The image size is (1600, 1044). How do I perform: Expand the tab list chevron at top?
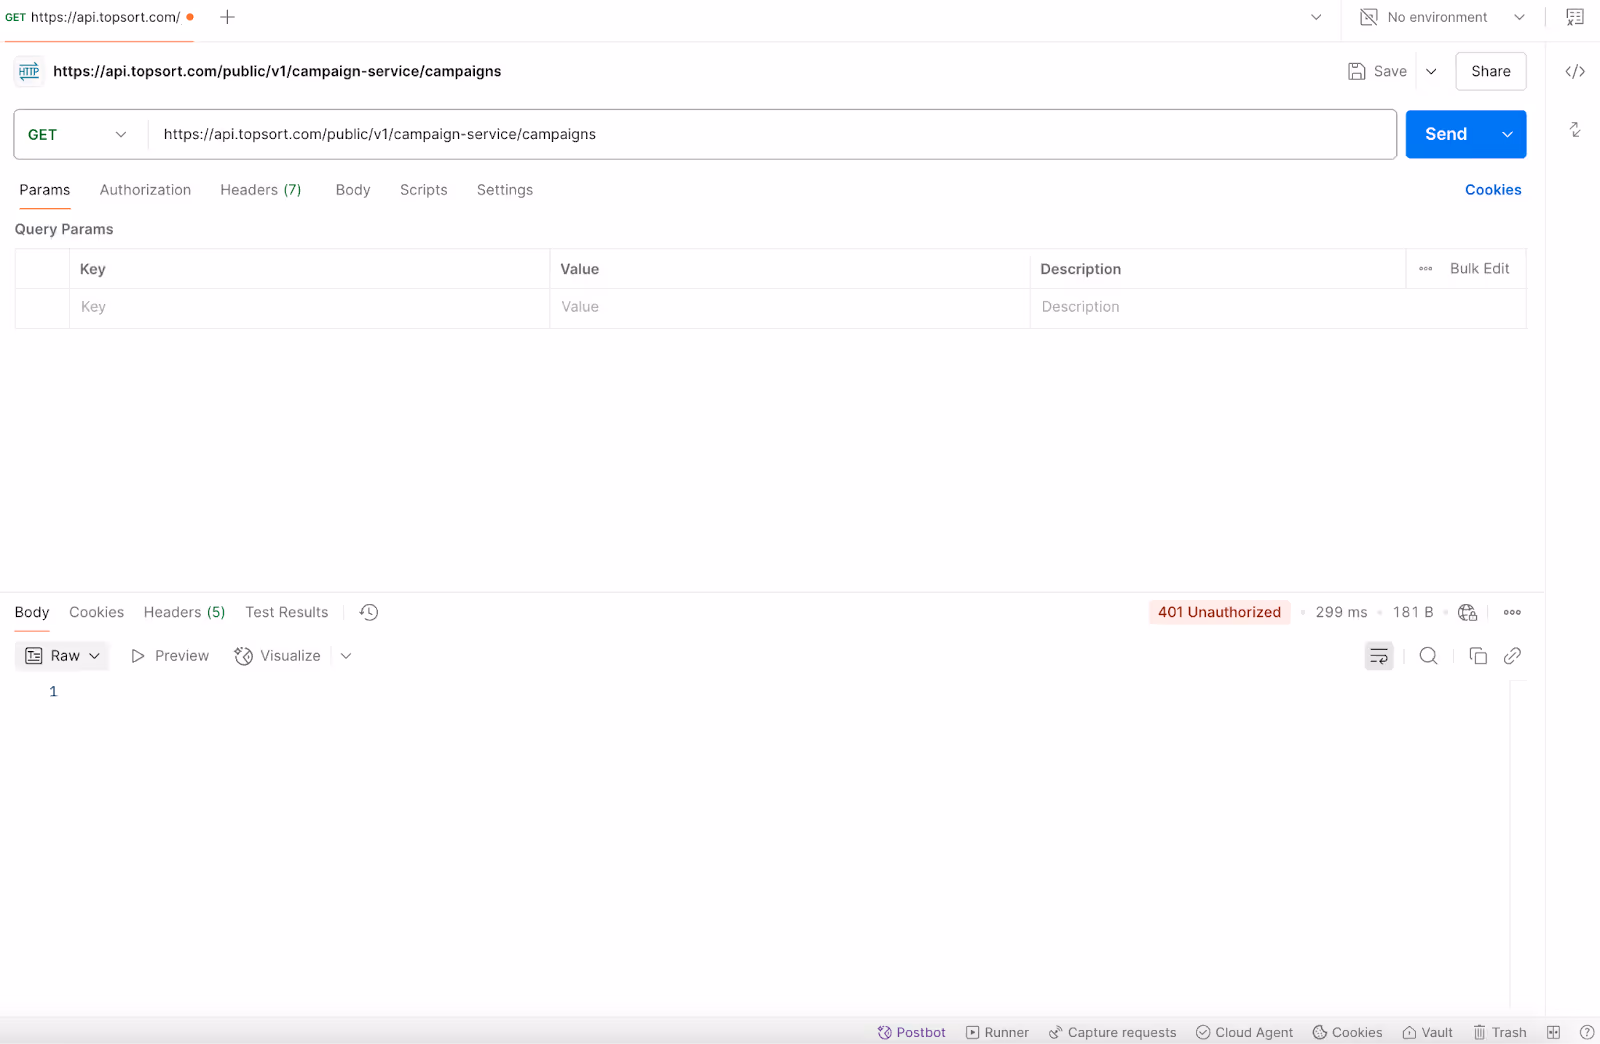click(x=1316, y=17)
